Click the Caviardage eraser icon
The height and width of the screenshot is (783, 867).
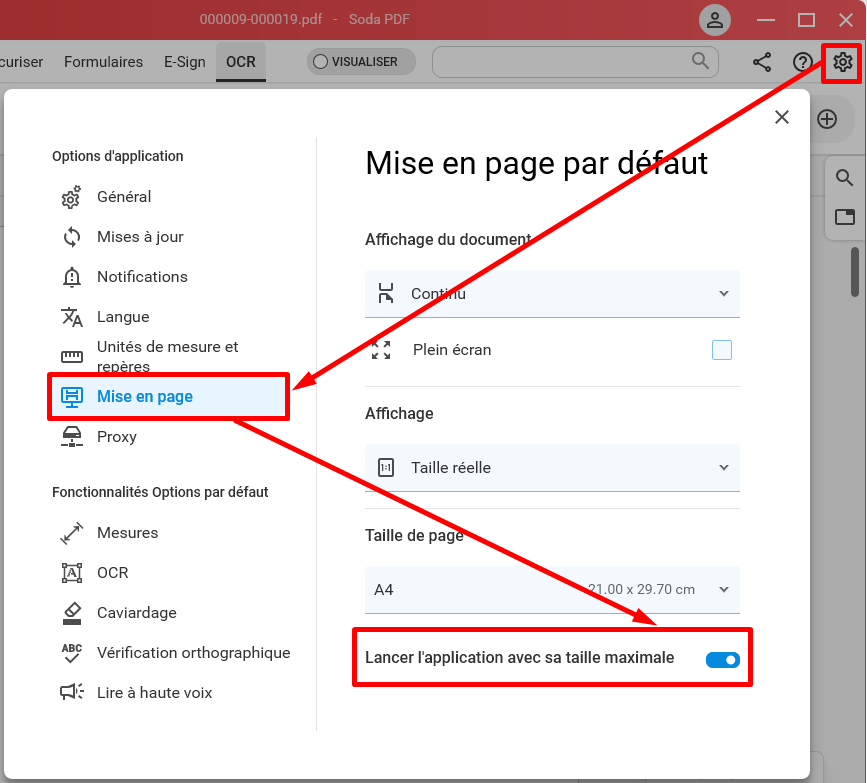[71, 613]
